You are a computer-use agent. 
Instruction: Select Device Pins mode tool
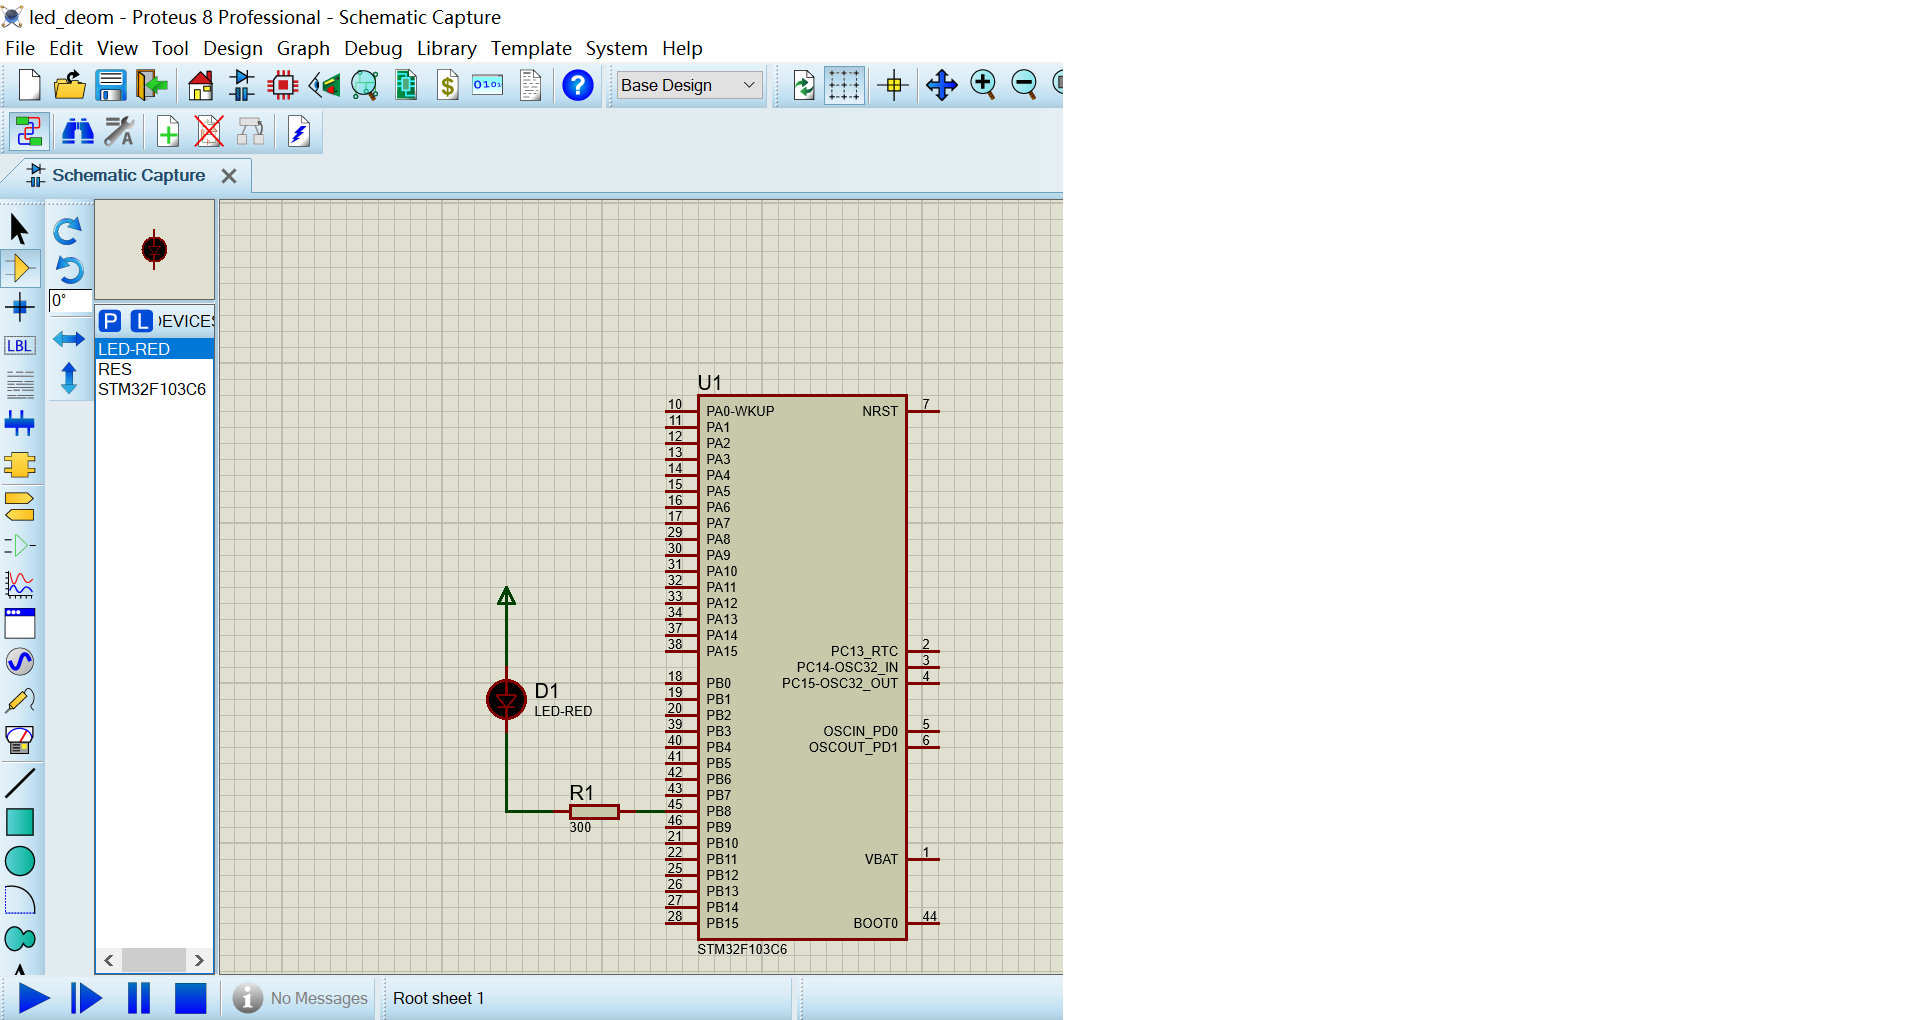pyautogui.click(x=19, y=545)
